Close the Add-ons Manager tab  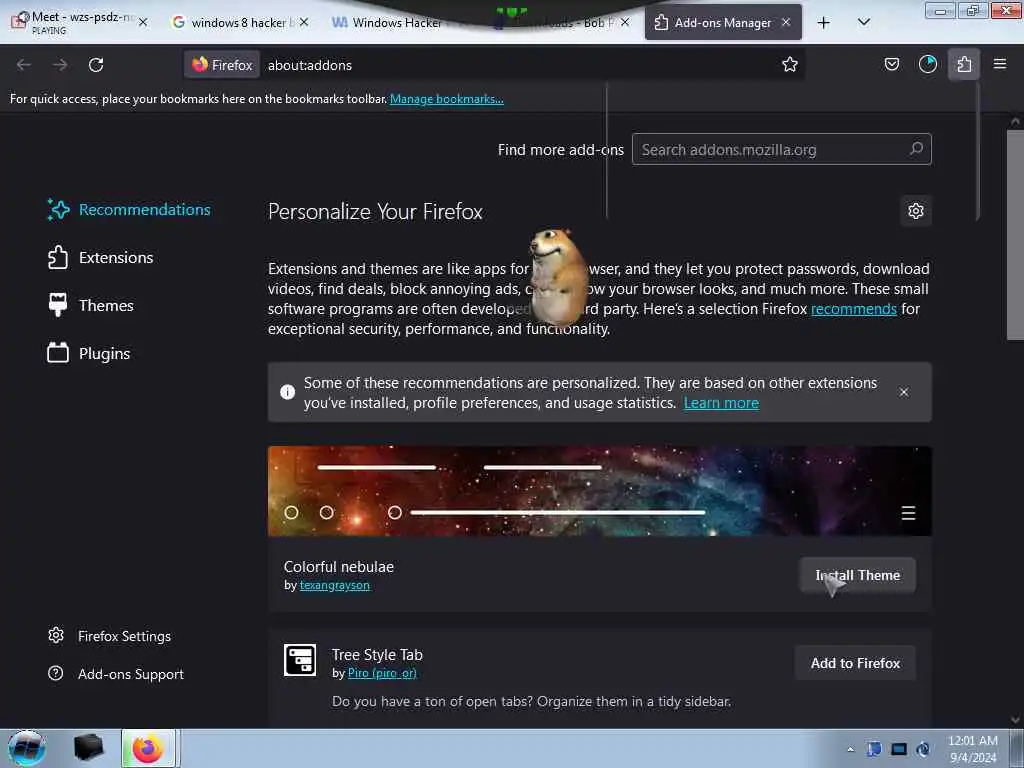coord(786,22)
